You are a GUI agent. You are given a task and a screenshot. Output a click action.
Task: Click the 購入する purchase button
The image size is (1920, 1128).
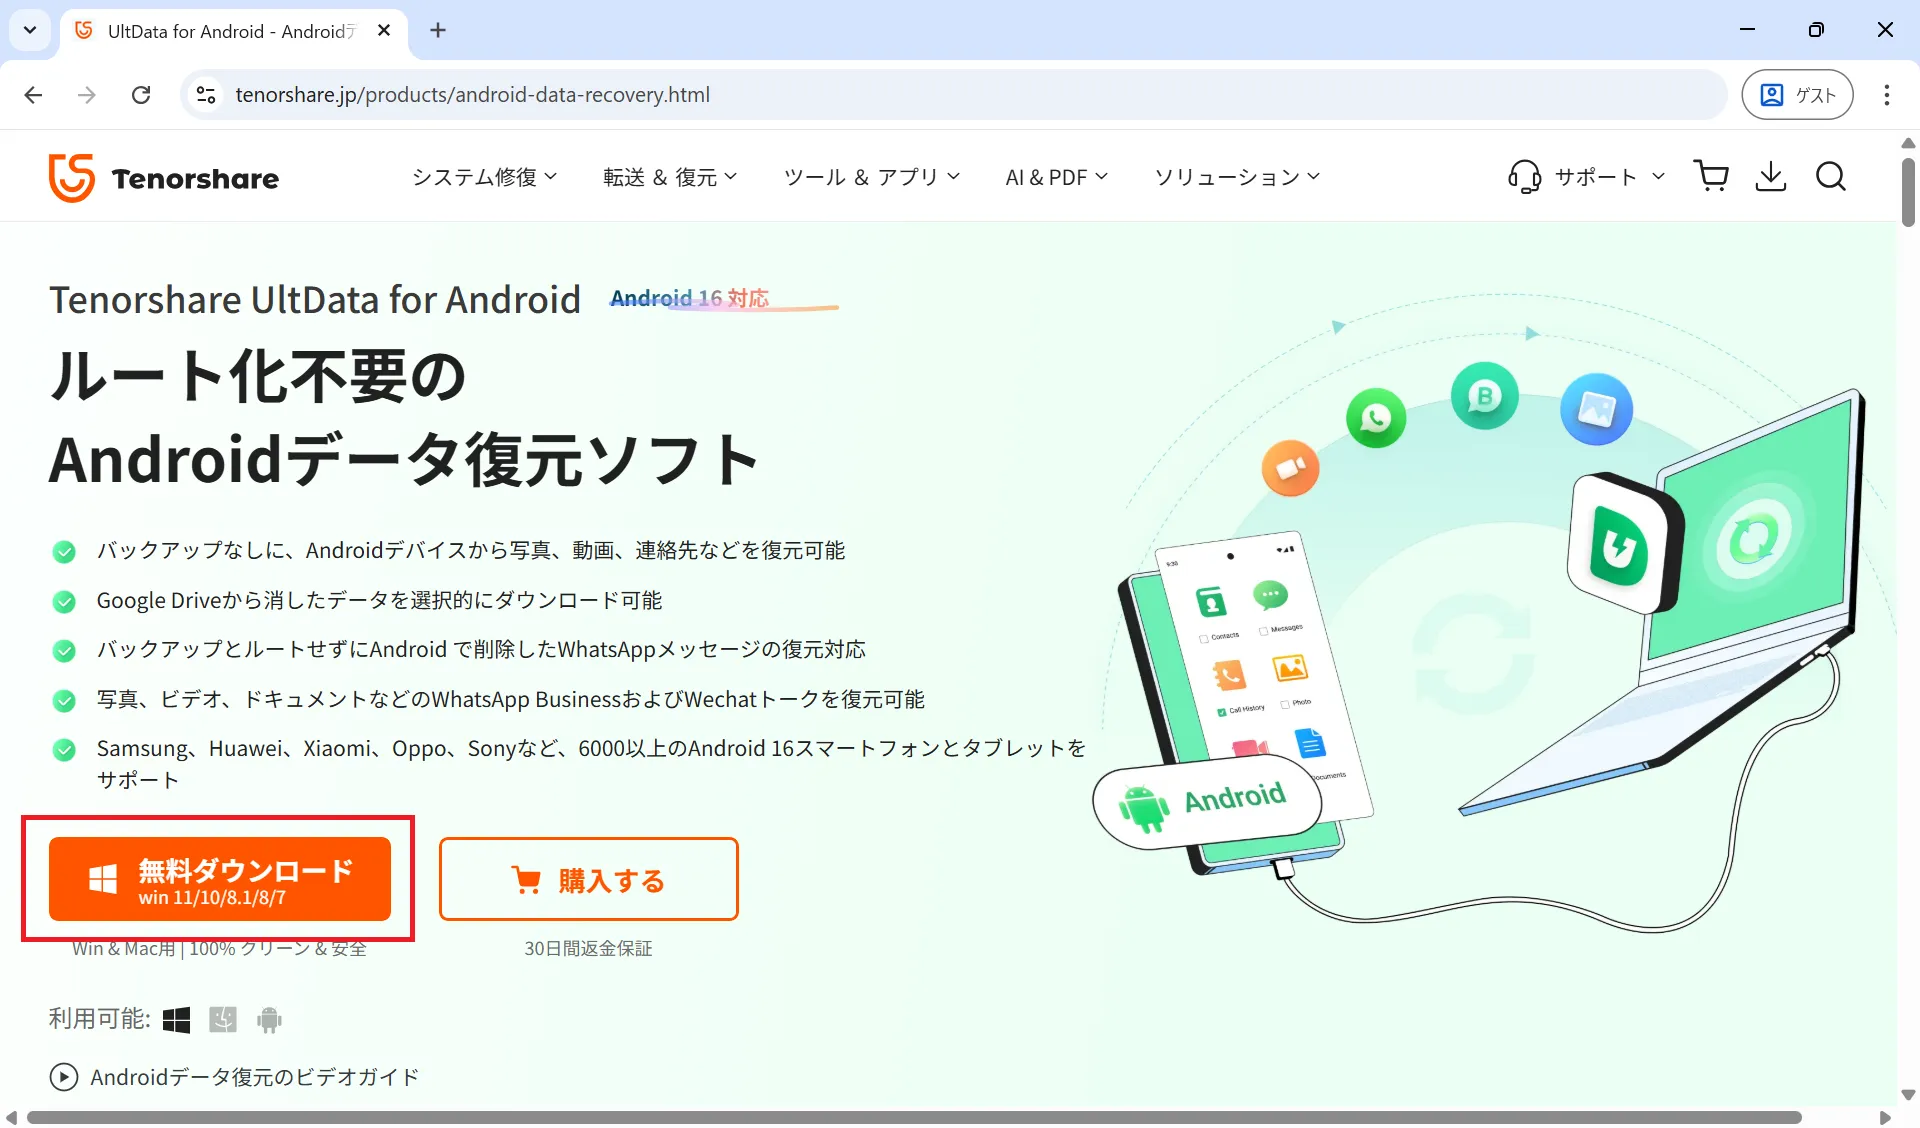click(588, 879)
